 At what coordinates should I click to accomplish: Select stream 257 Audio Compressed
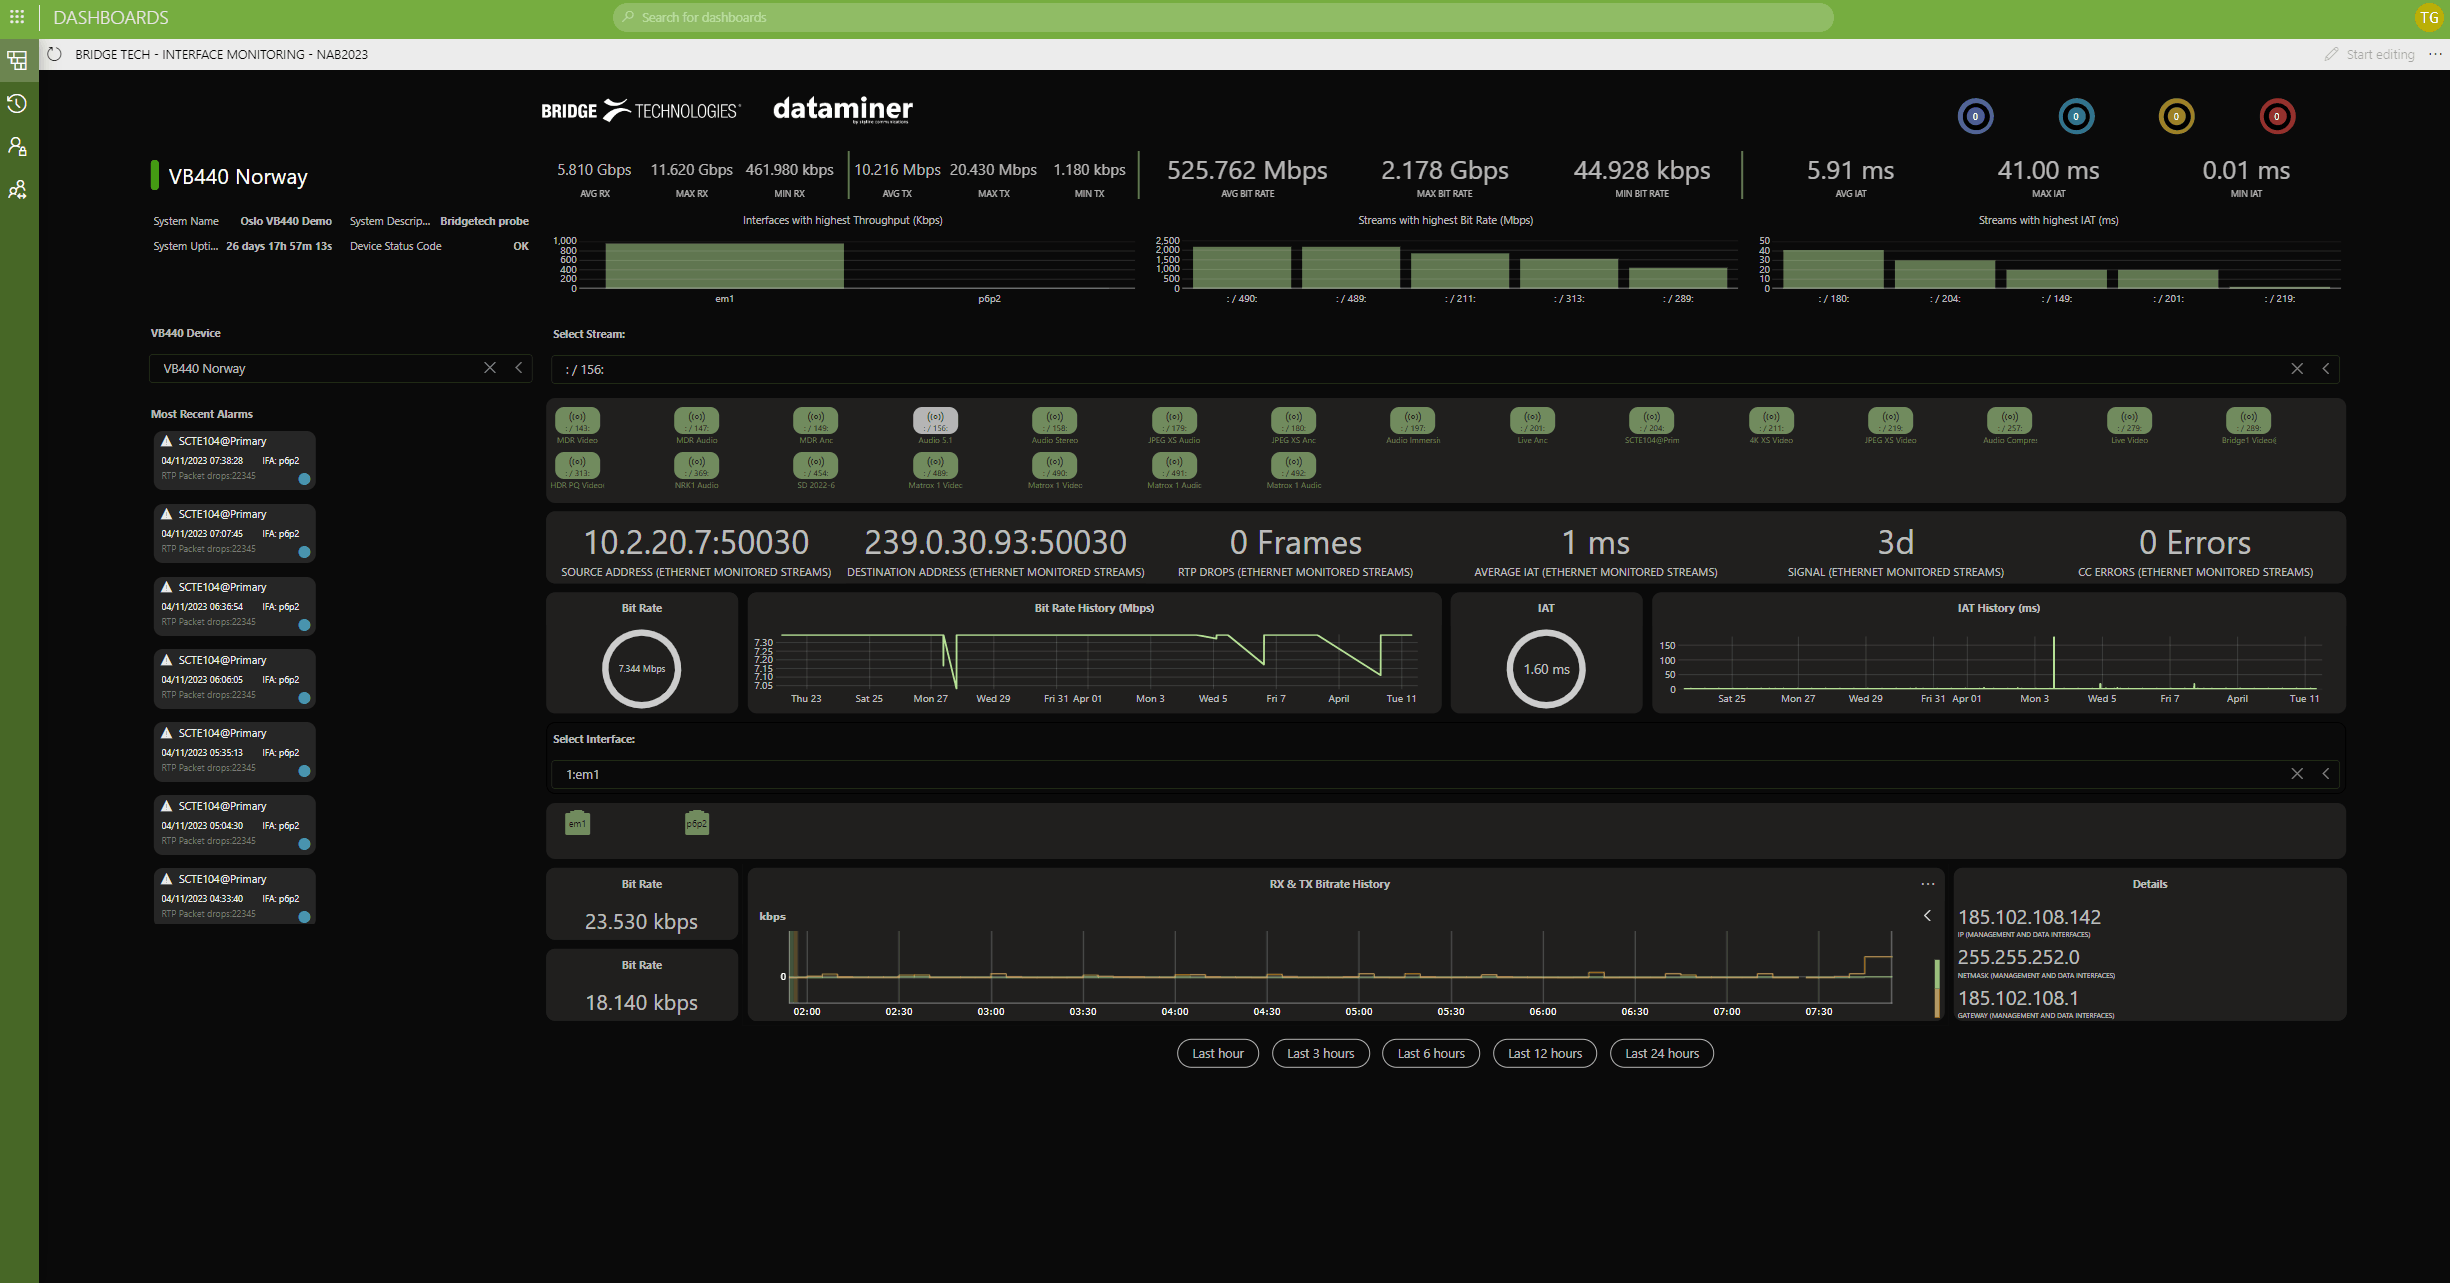coord(2010,421)
